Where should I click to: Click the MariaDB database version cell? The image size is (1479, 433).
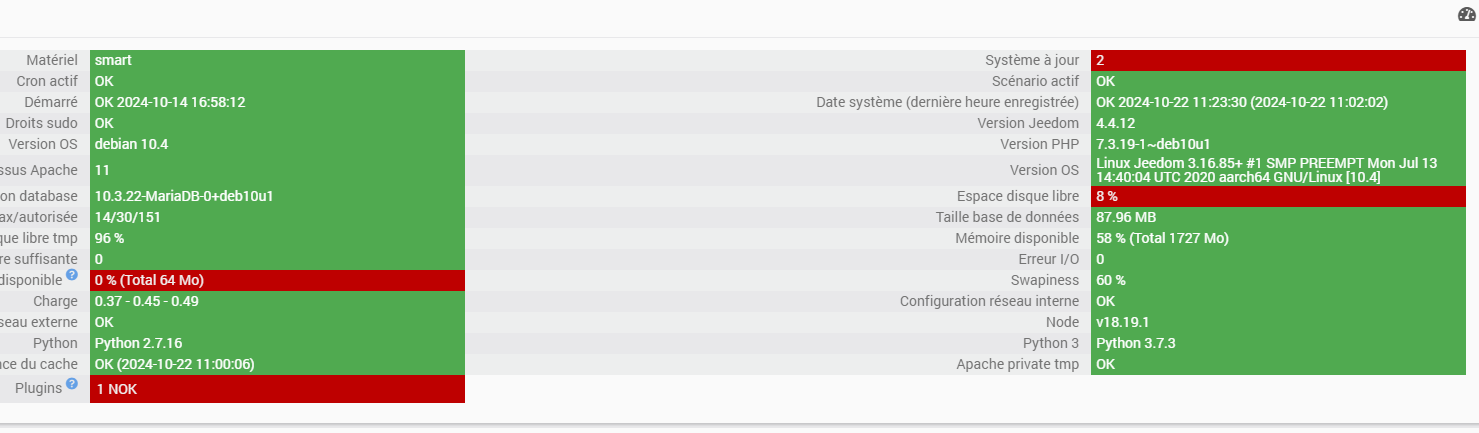[x=277, y=196]
